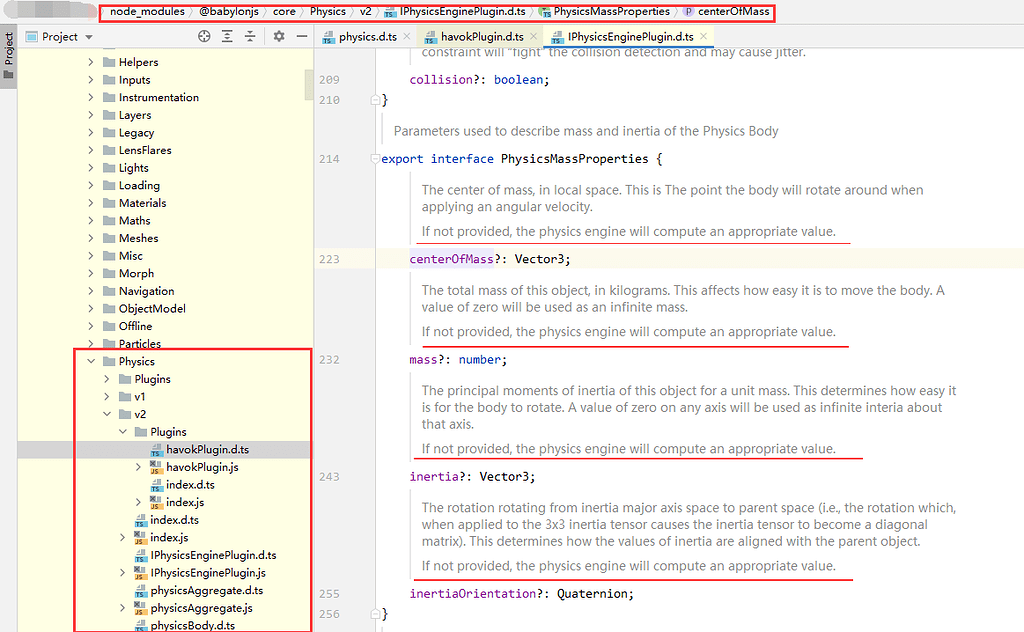The width and height of the screenshot is (1024, 632).
Task: Open the Project panel settings gear
Action: [279, 36]
